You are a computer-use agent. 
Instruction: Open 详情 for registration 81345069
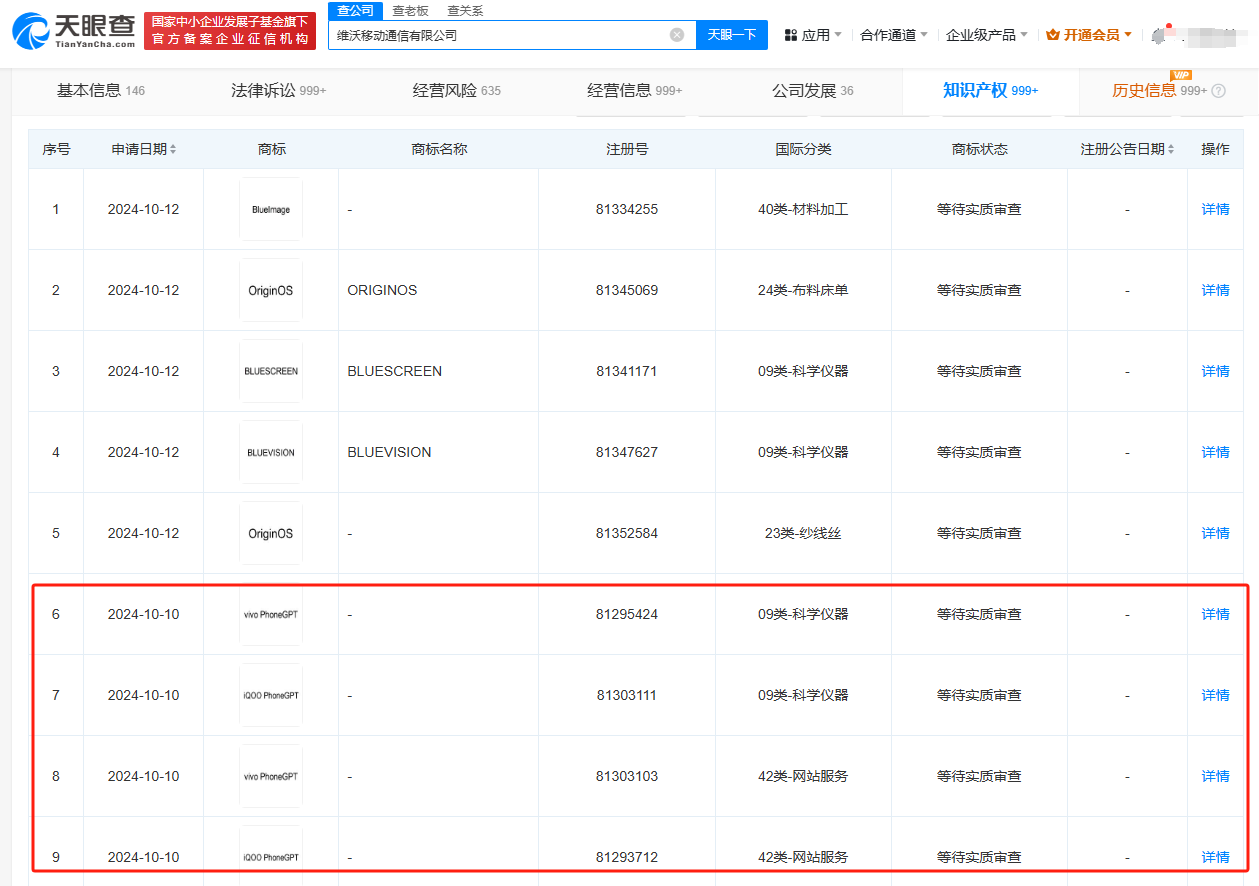[x=1215, y=290]
